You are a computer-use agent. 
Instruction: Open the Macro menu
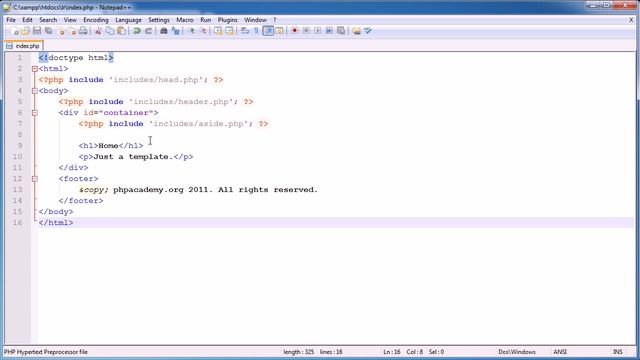tap(185, 20)
